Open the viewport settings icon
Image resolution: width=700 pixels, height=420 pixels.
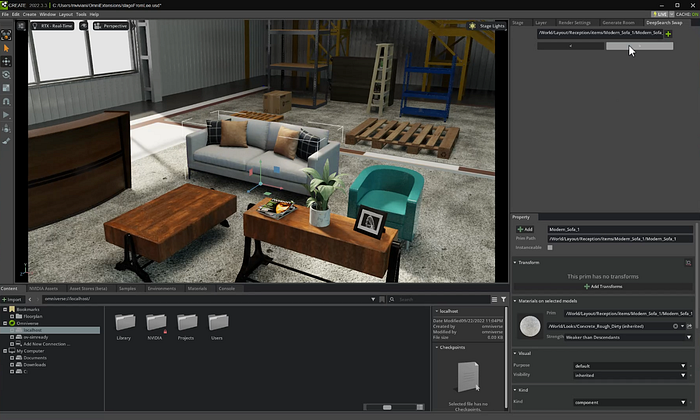click(21, 26)
